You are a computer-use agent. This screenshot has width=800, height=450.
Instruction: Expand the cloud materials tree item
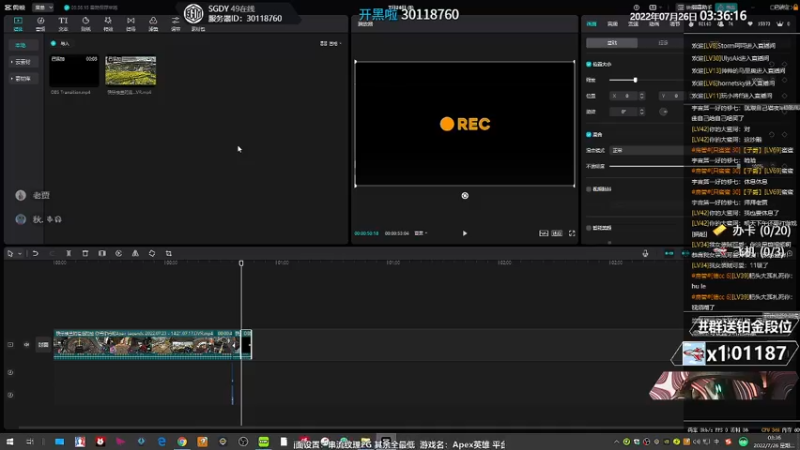(21, 62)
